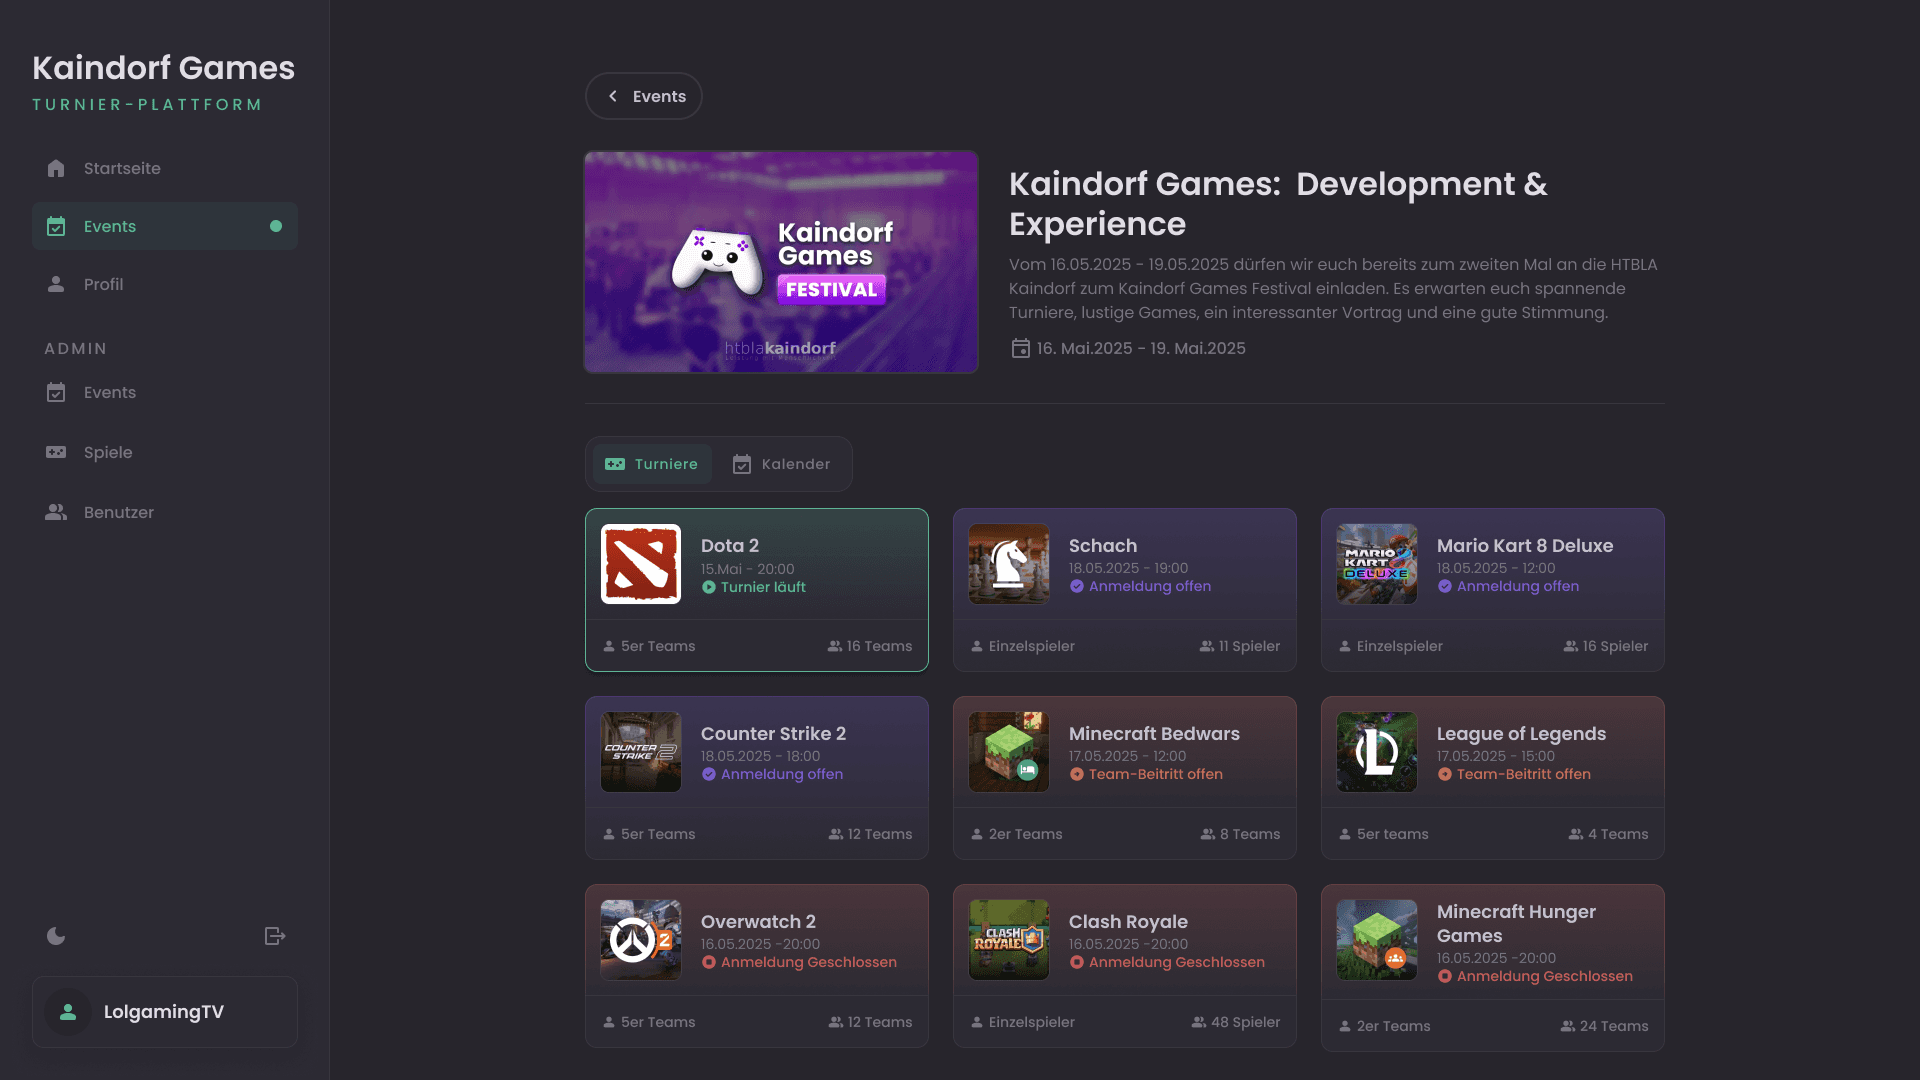This screenshot has height=1080, width=1920.
Task: Switch to the Kalender tab
Action: (x=782, y=464)
